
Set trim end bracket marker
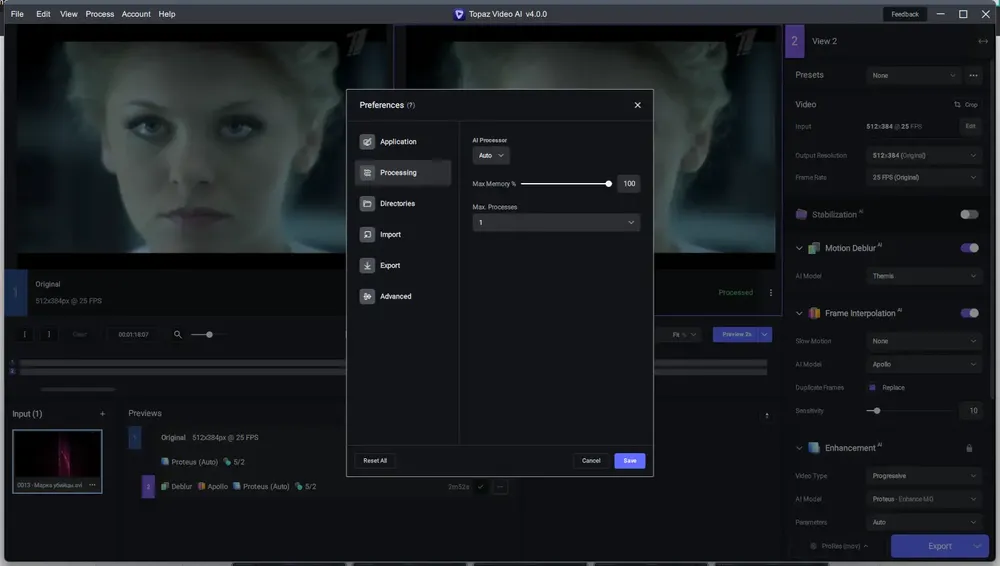click(x=48, y=334)
